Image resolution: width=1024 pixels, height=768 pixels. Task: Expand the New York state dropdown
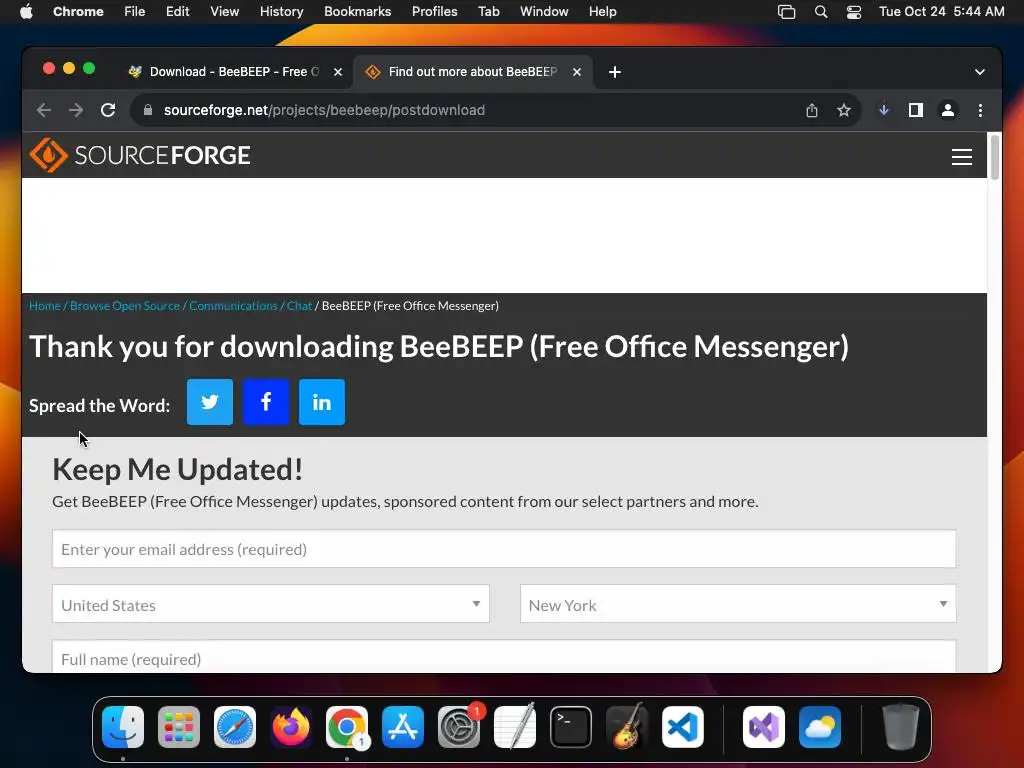[738, 604]
